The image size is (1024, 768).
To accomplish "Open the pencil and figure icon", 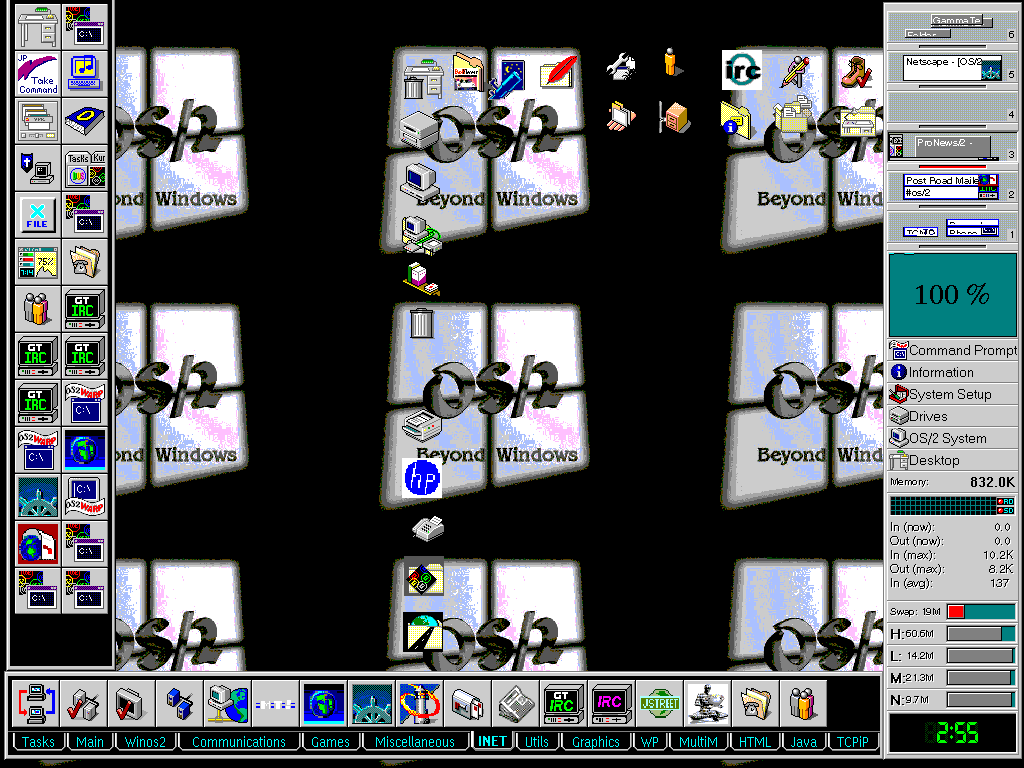I will (796, 72).
